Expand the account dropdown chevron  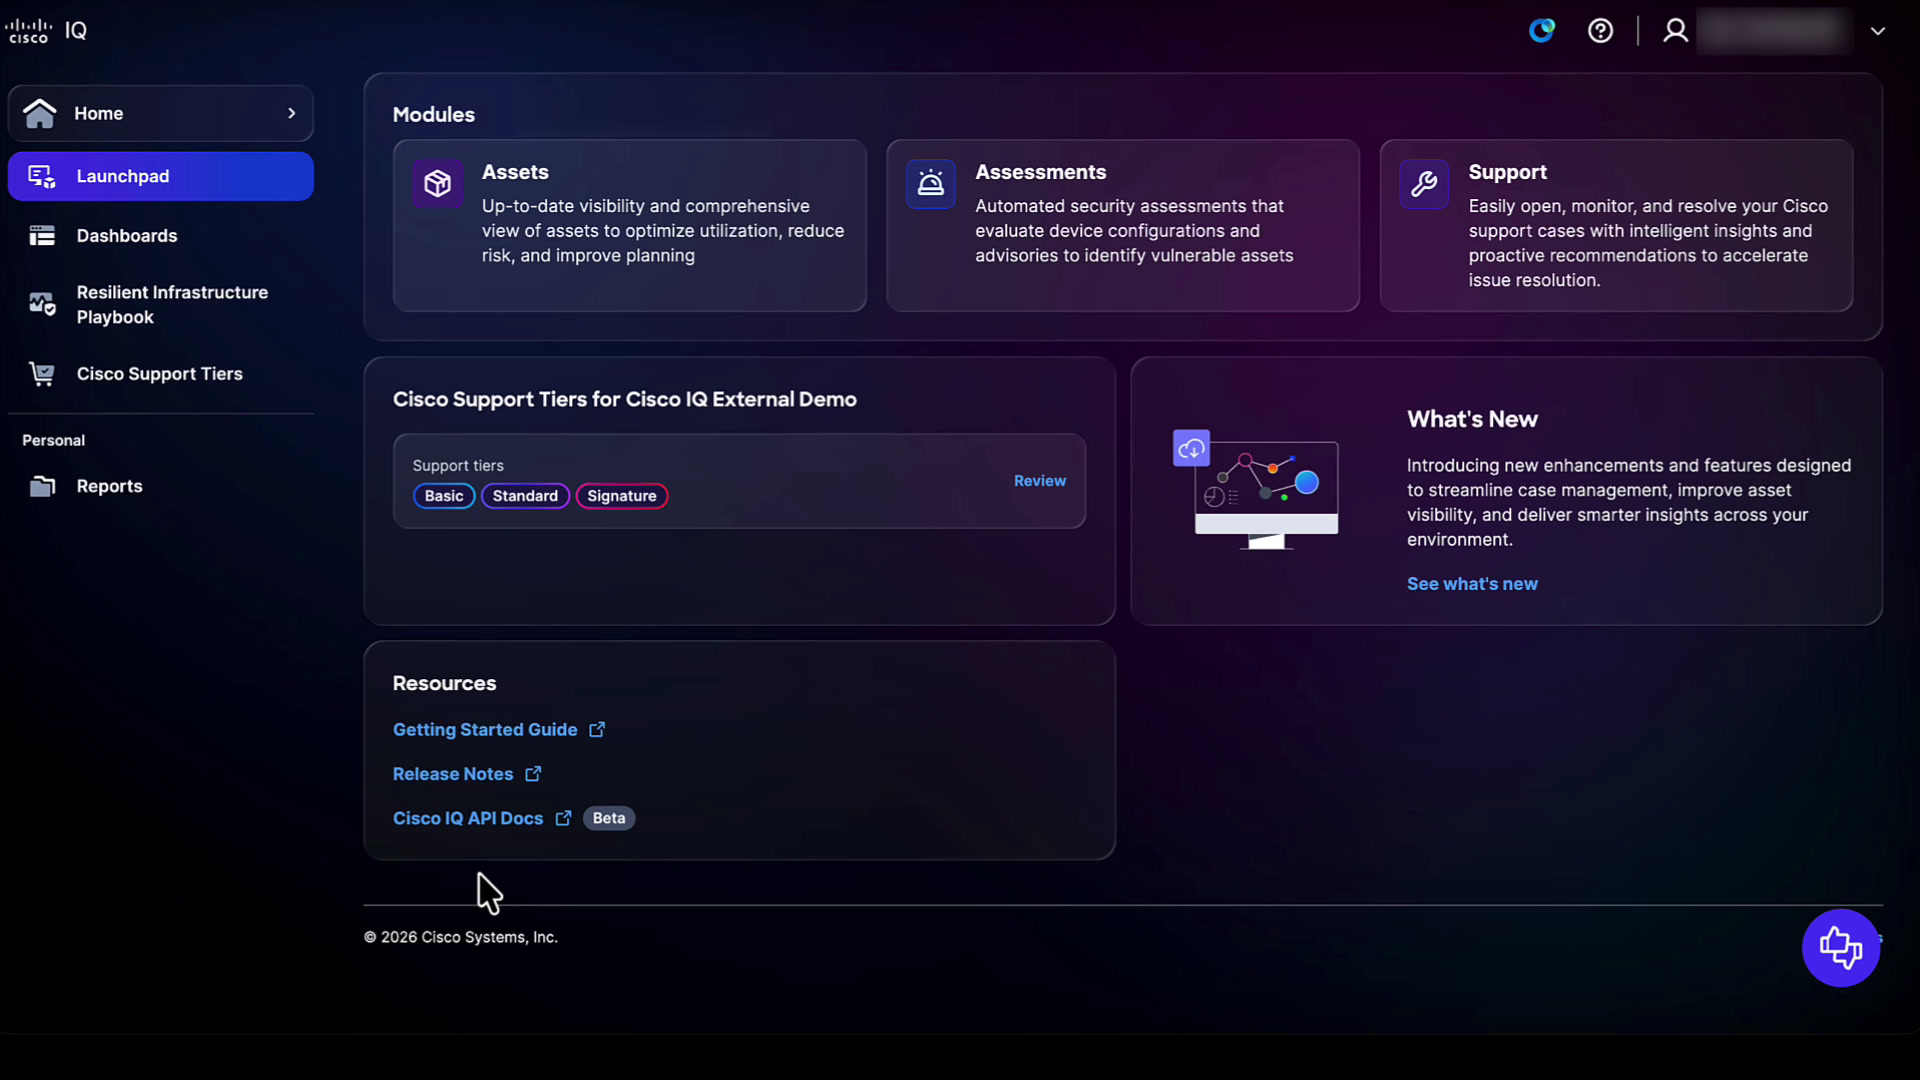point(1878,31)
